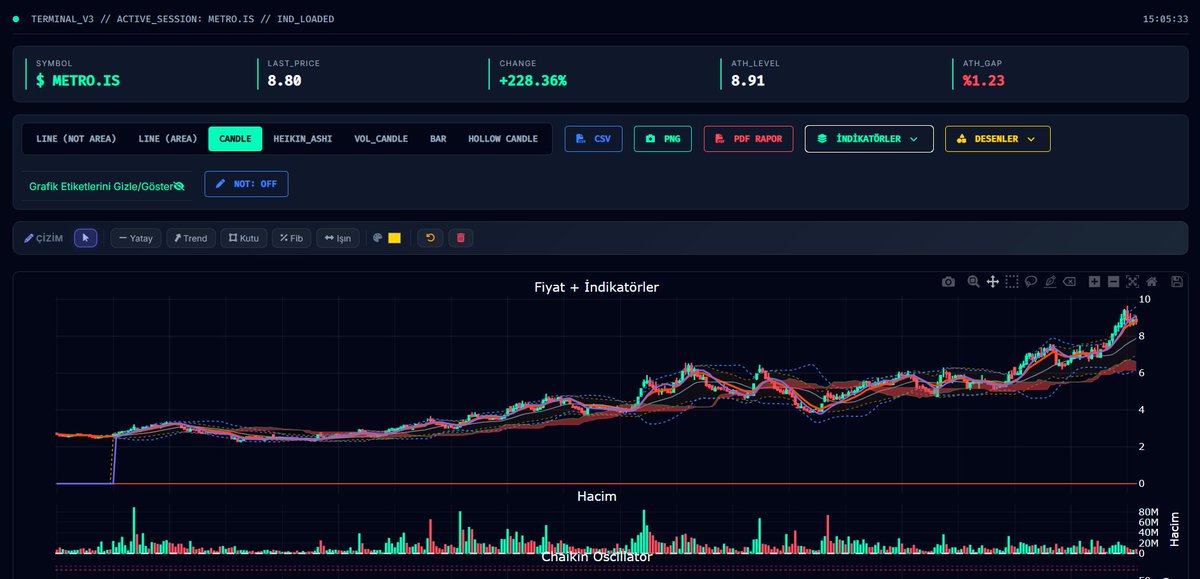This screenshot has width=1200, height=579.
Task: Click the ÇİZİM drawing label
Action: click(44, 238)
